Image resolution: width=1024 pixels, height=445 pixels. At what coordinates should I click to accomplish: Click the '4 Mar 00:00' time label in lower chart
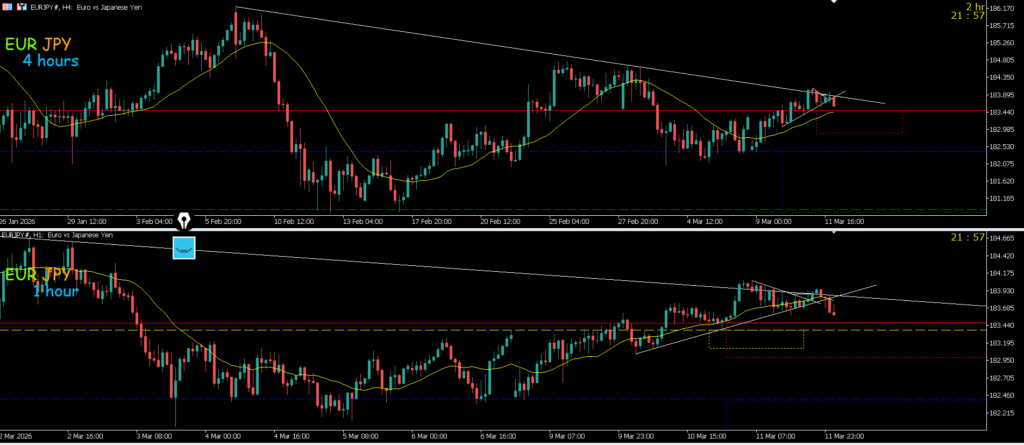tap(226, 437)
